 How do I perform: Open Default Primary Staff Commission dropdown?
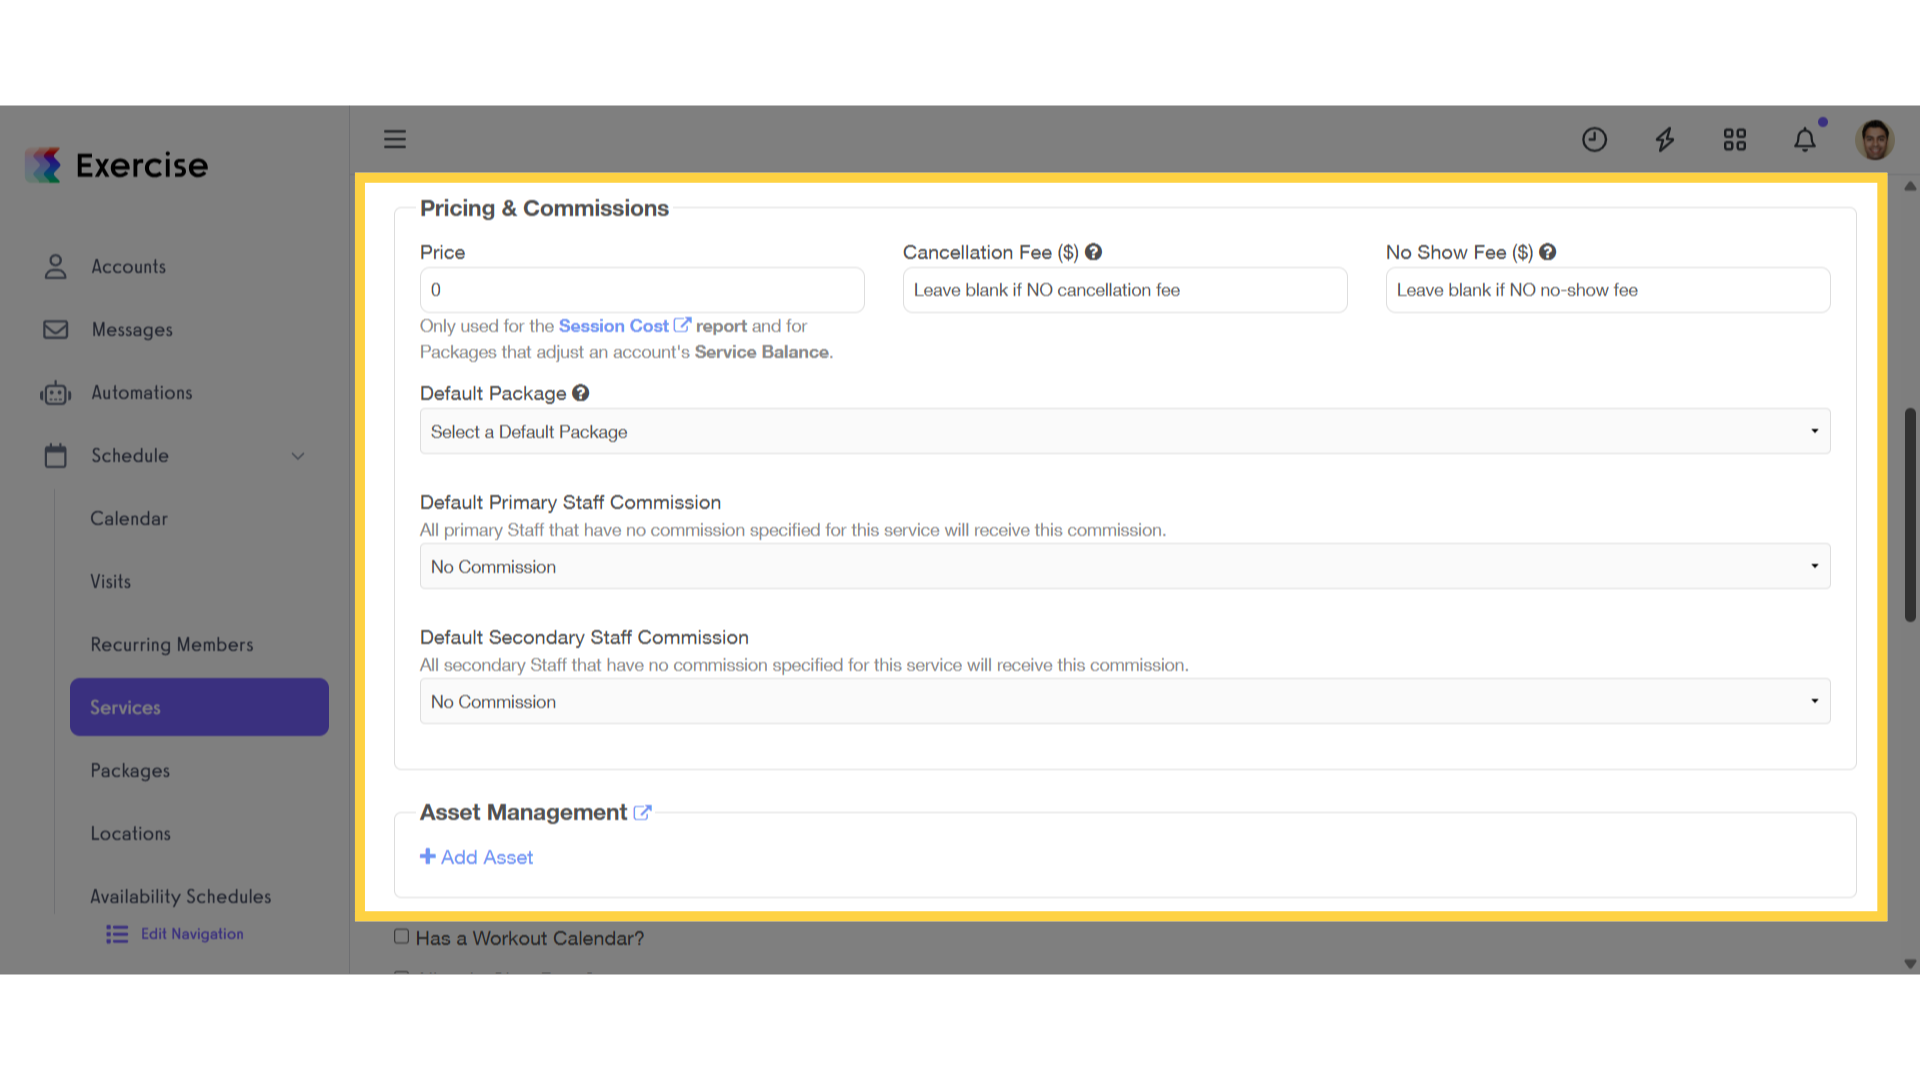click(x=1125, y=566)
